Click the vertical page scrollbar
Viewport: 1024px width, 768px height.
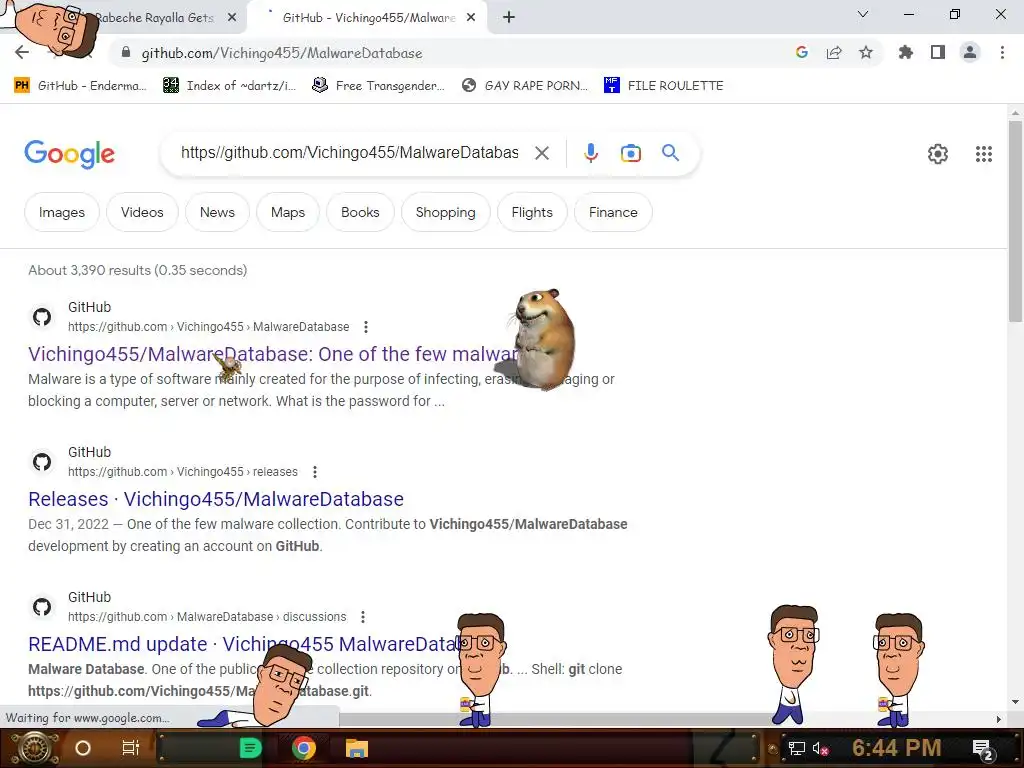pos(1015,221)
